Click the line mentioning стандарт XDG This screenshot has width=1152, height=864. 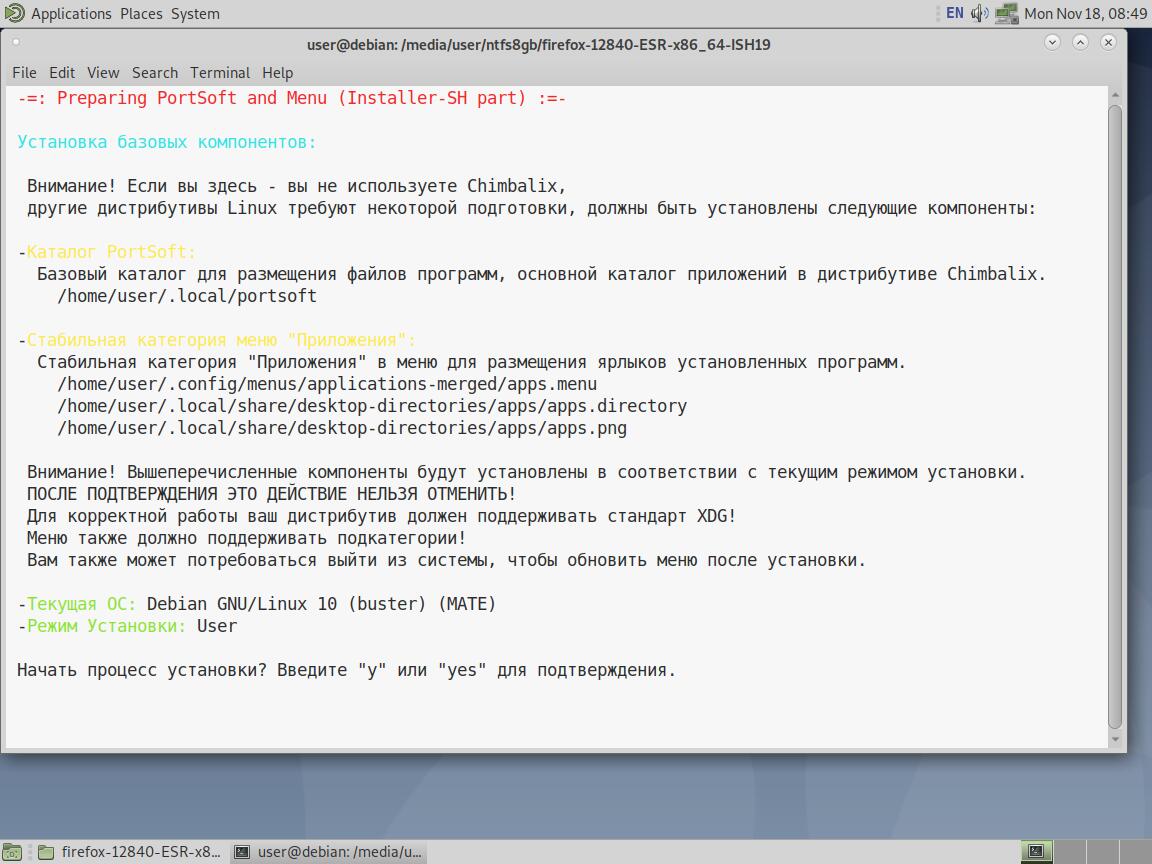[x=381, y=516]
